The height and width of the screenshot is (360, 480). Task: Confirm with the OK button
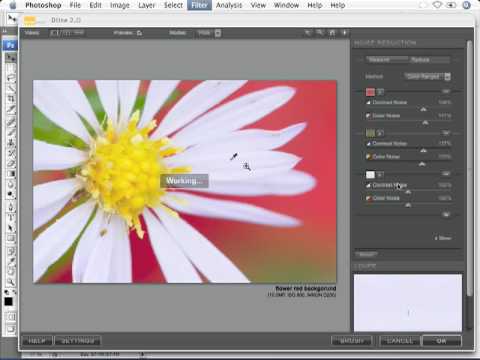[x=442, y=341]
